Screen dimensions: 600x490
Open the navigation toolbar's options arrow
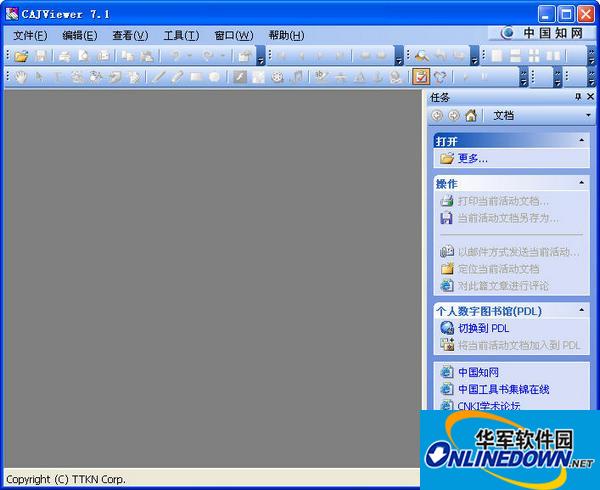(x=399, y=56)
